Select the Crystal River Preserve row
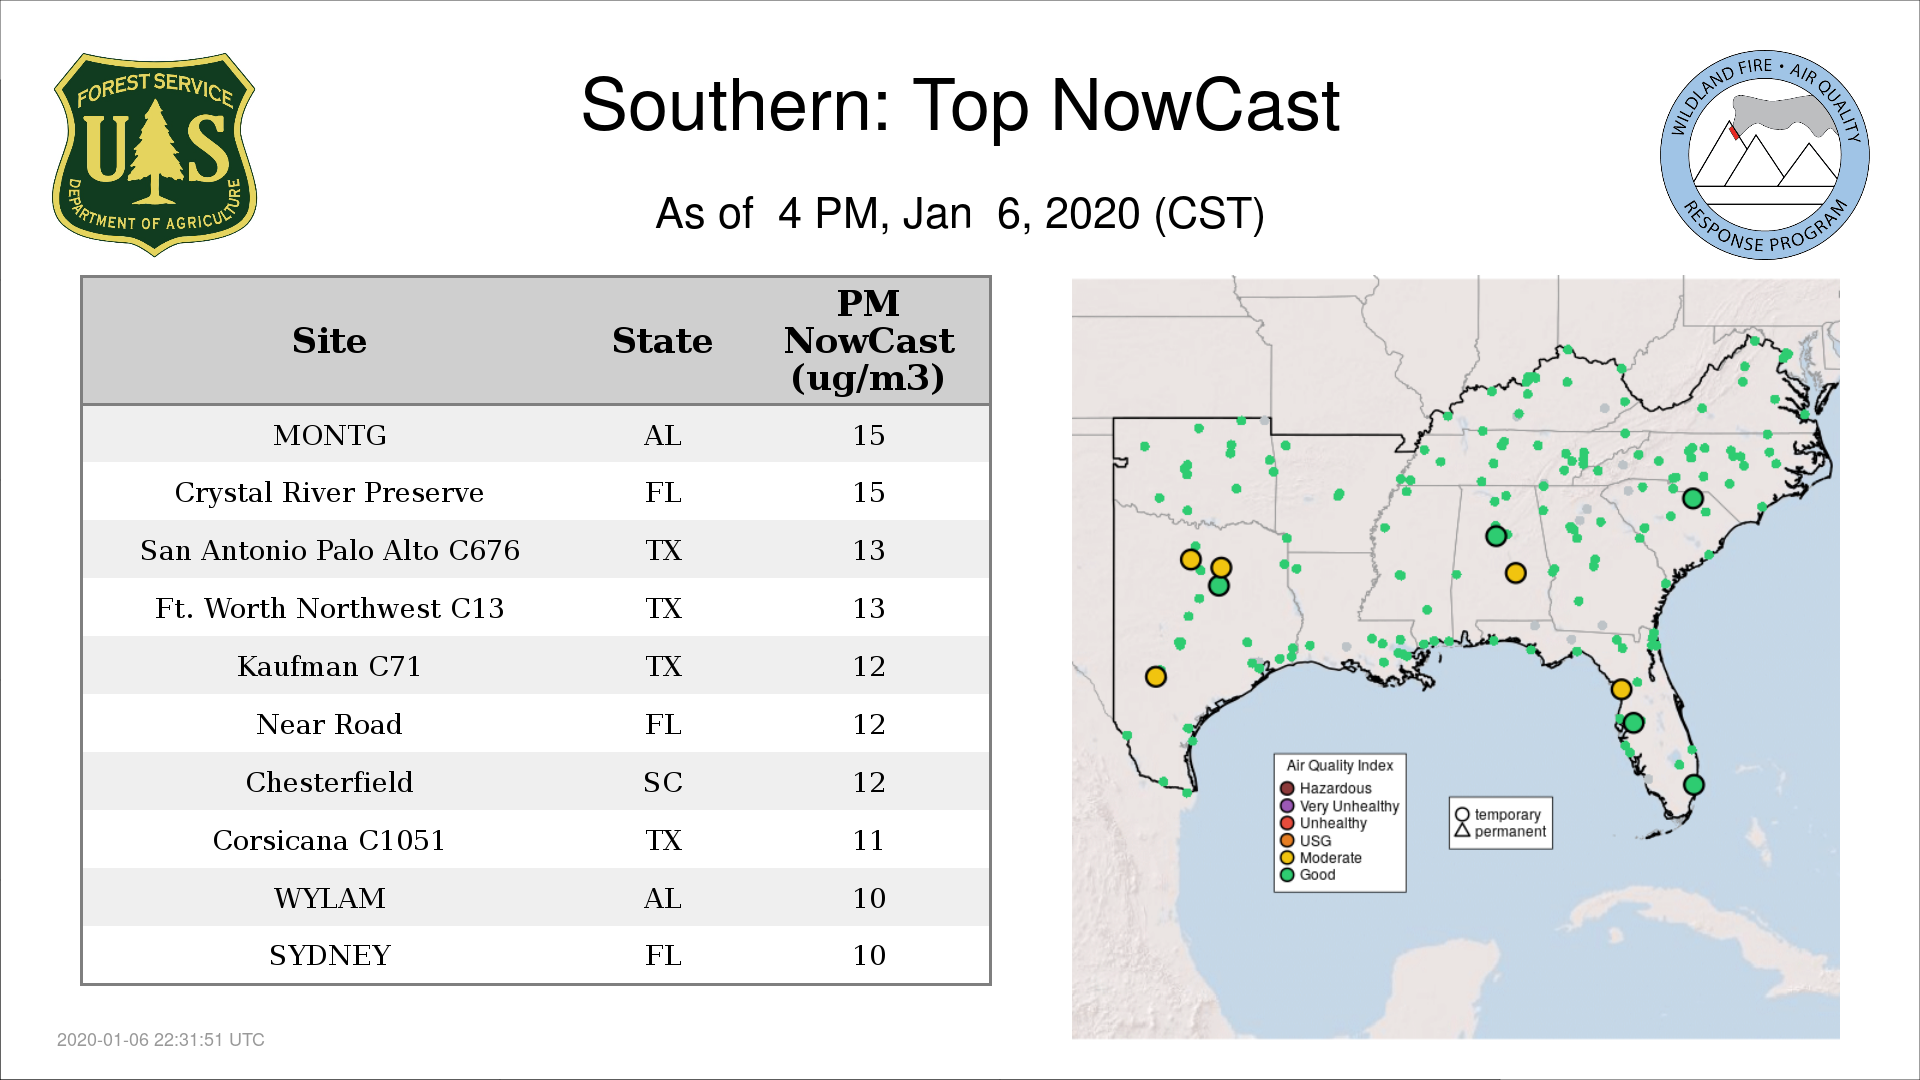Viewport: 1920px width, 1080px height. pos(535,492)
